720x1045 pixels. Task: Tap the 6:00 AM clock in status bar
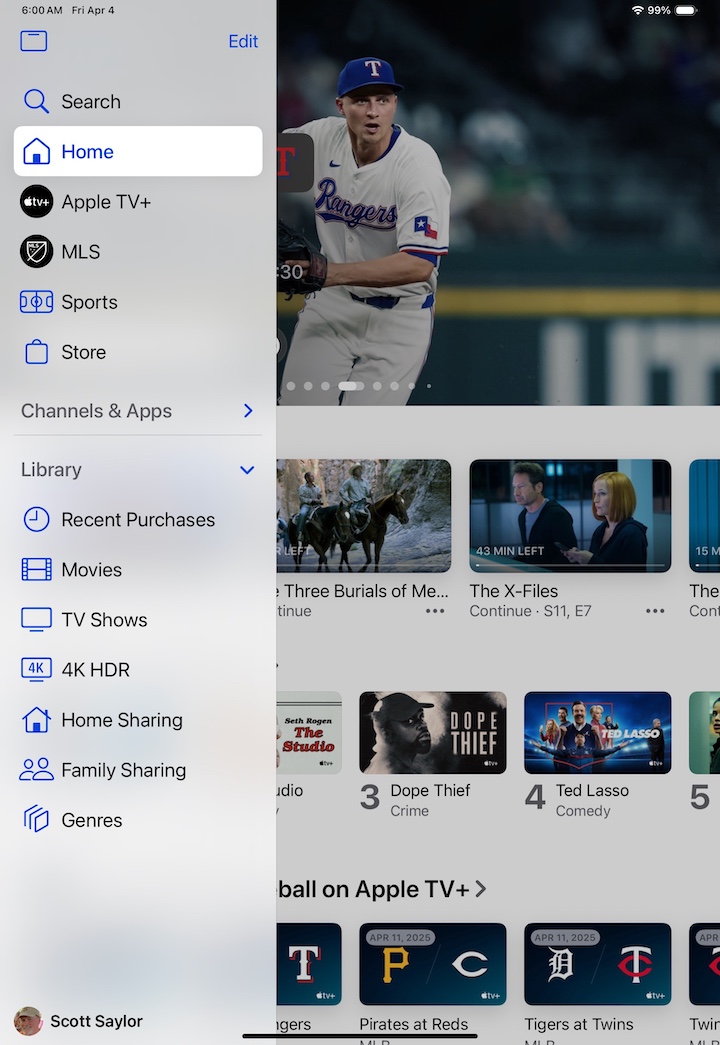42,10
